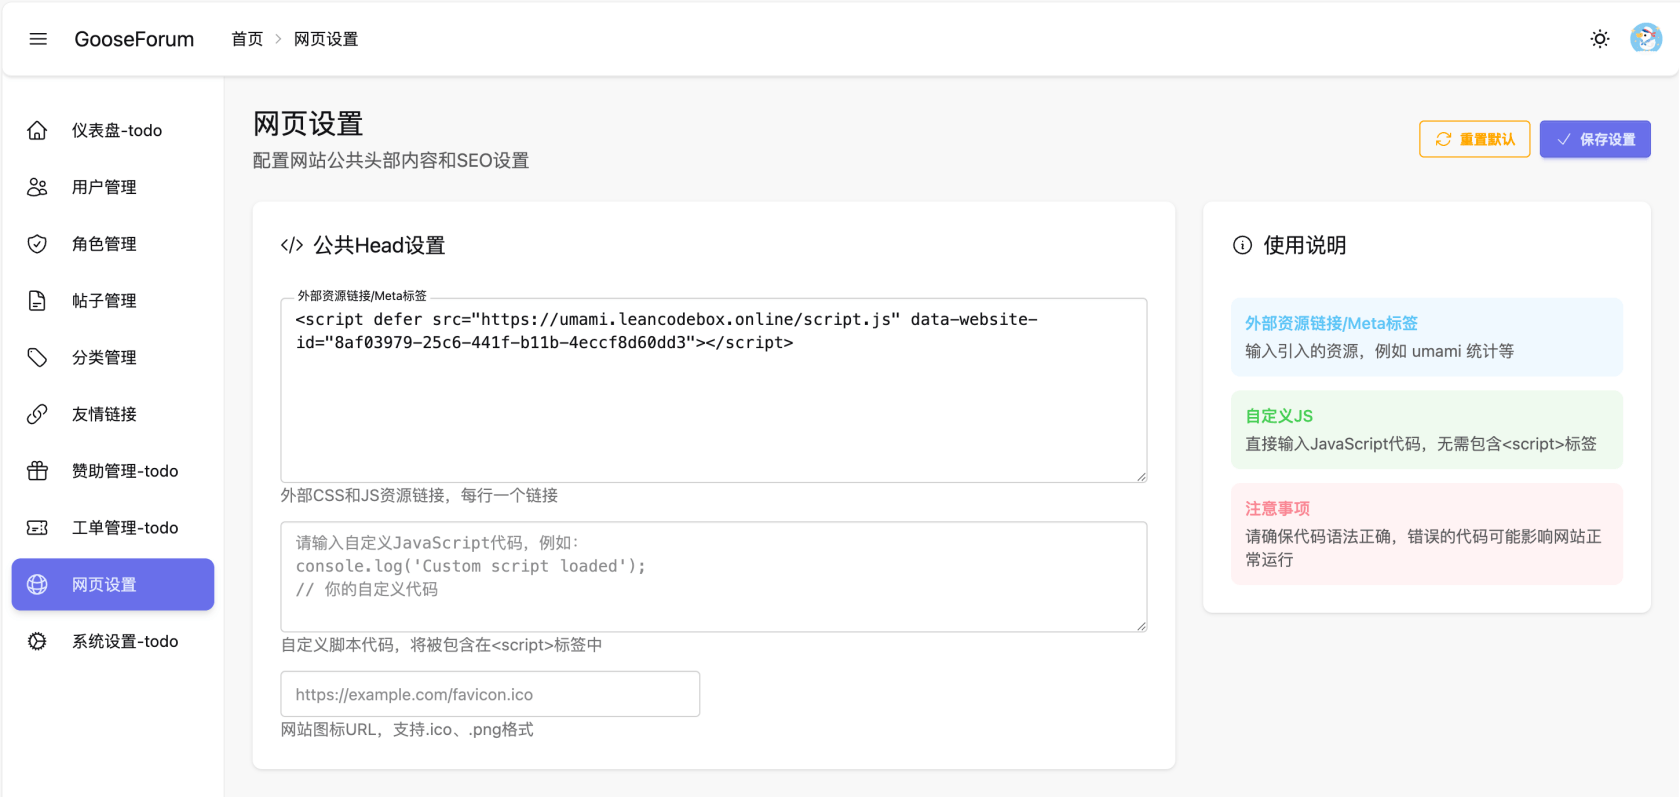Open 系统设置-todo in the sidebar
This screenshot has width=1680, height=797.
[x=113, y=641]
